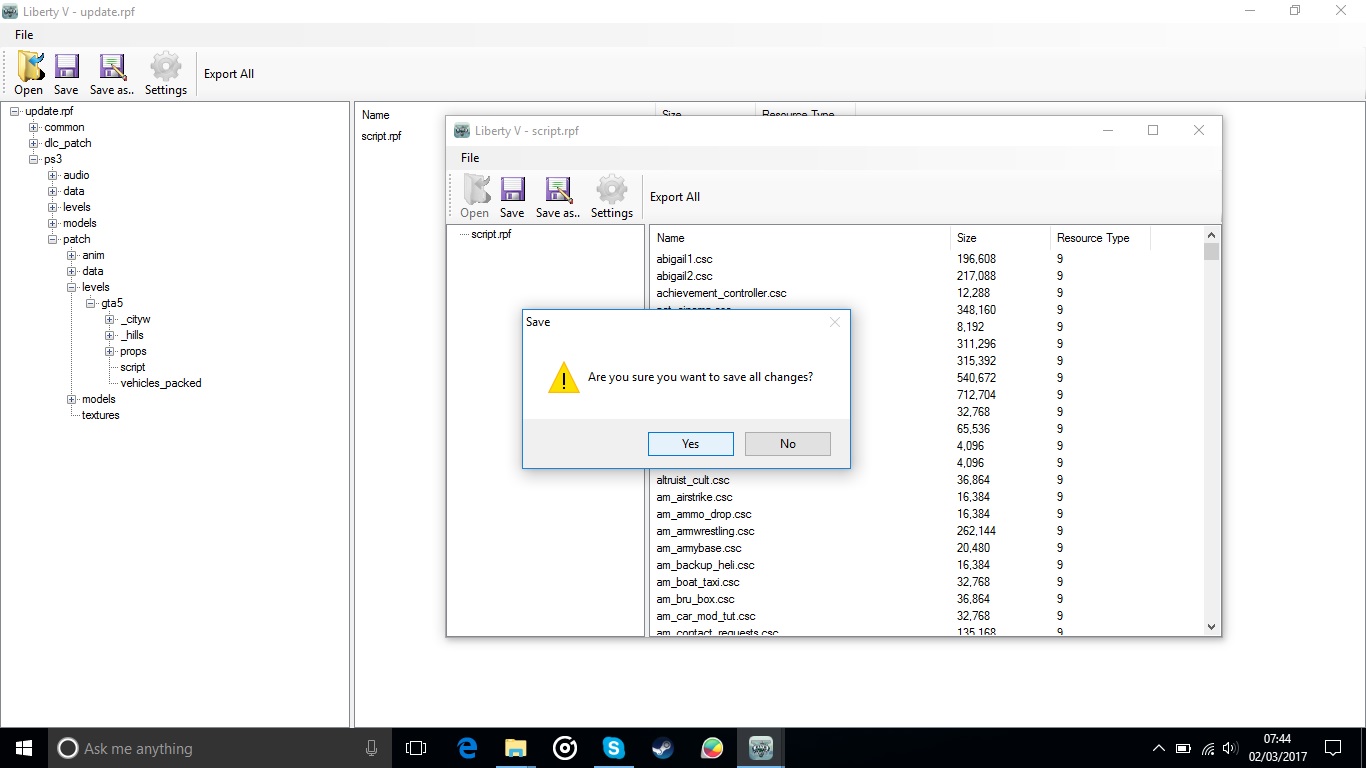Open Settings gear in main window toolbar
Image resolution: width=1366 pixels, height=768 pixels.
(165, 68)
